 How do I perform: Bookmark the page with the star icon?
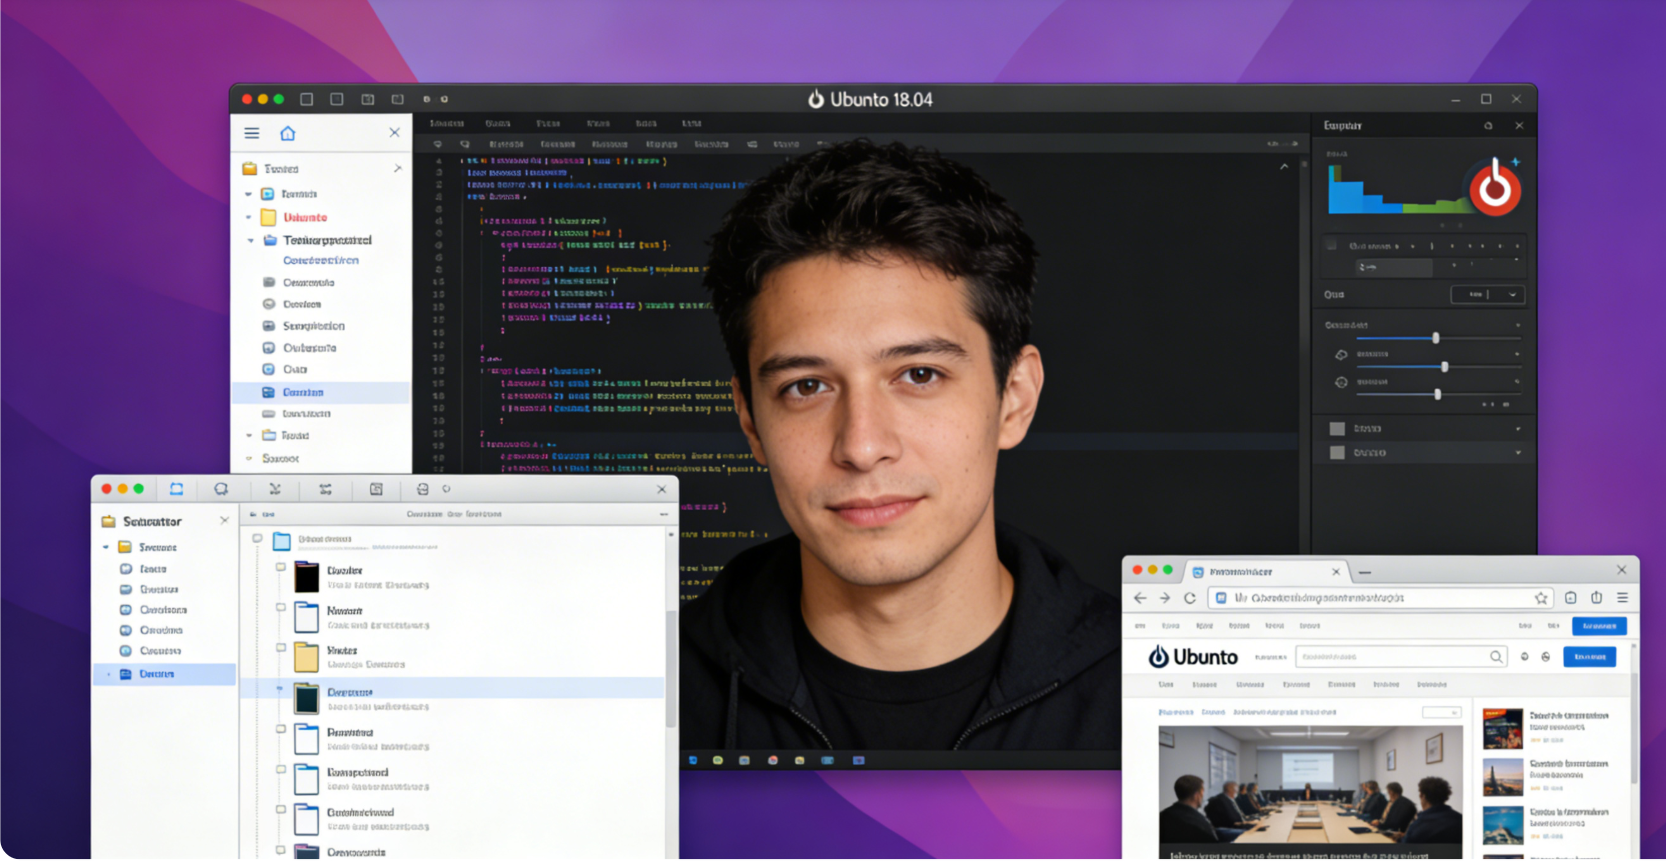click(x=1541, y=598)
